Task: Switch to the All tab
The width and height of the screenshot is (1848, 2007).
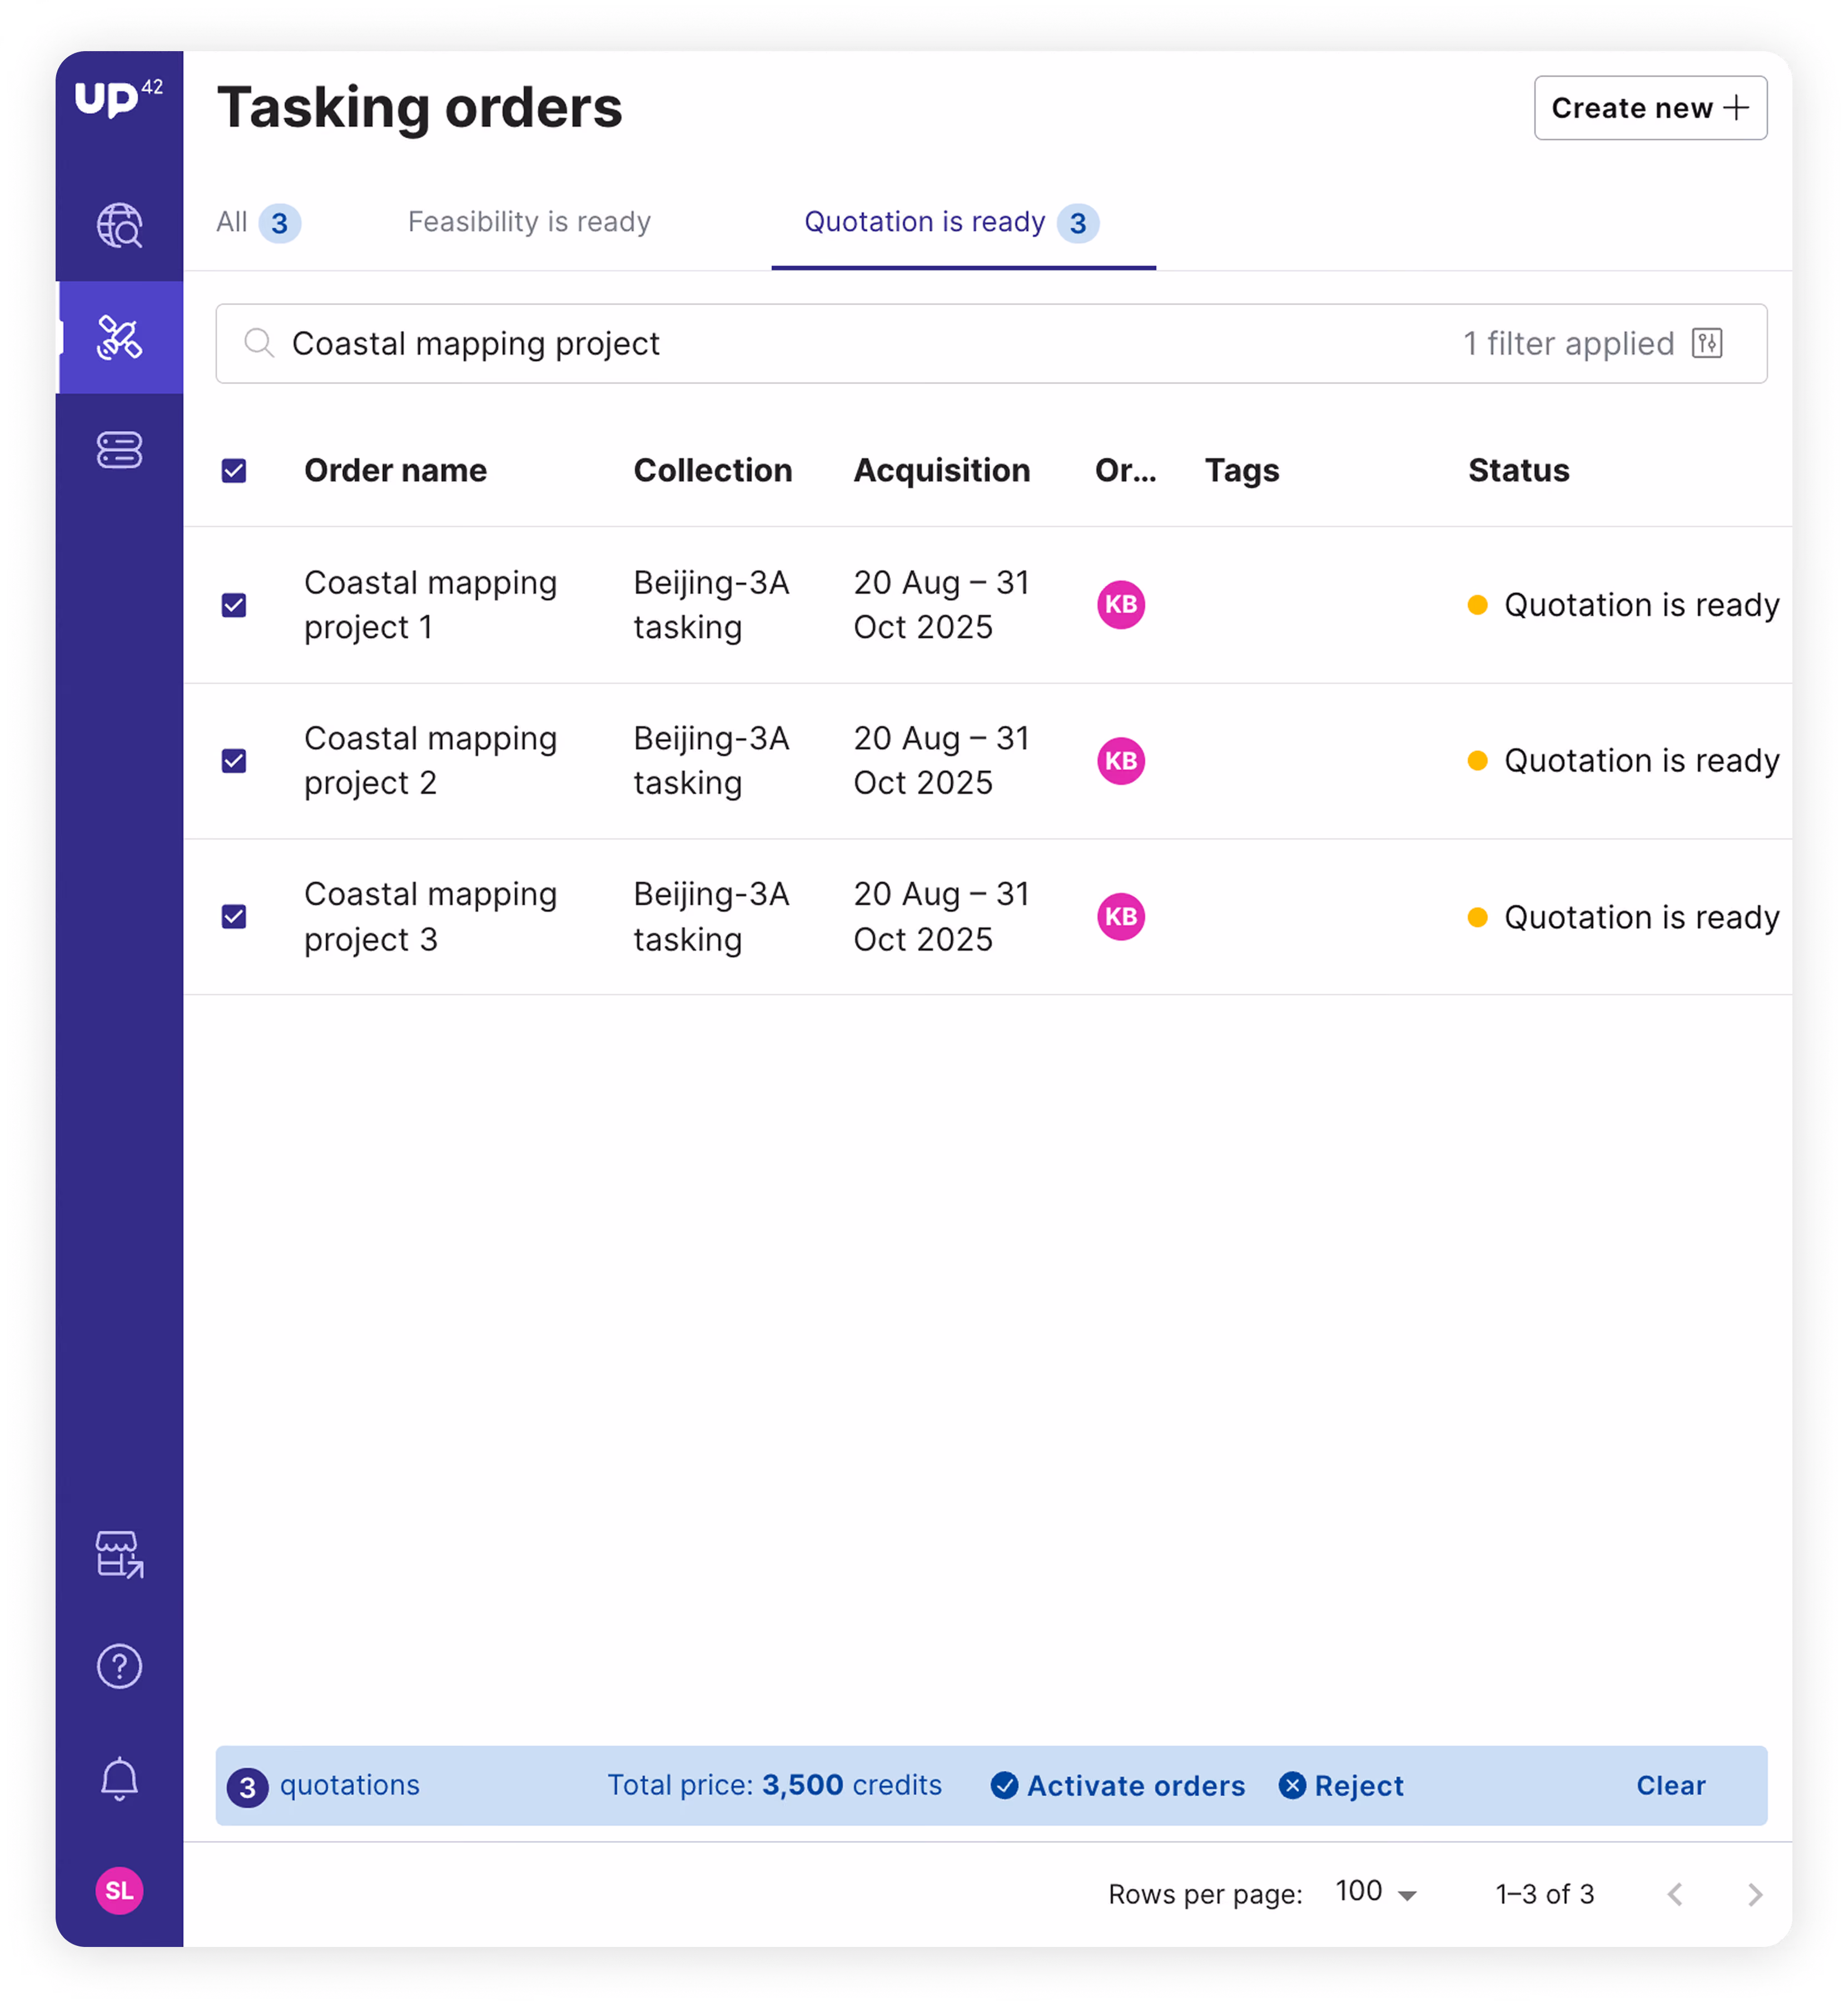Action: tap(258, 222)
